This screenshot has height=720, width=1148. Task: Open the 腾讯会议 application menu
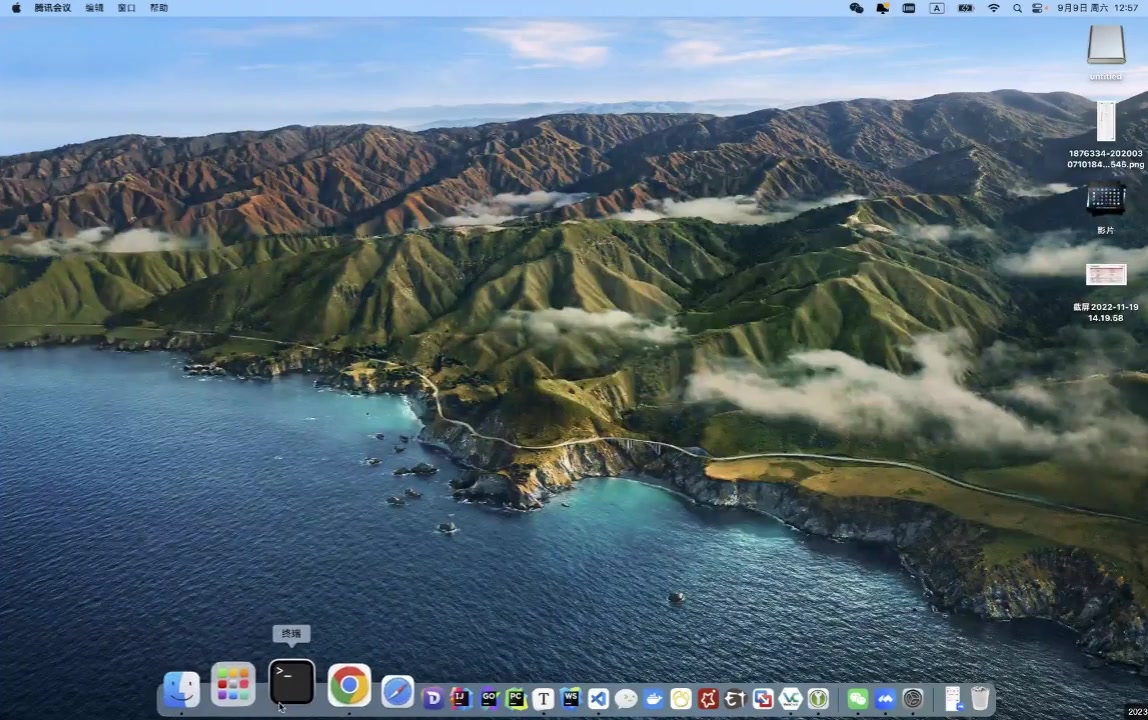[x=52, y=8]
